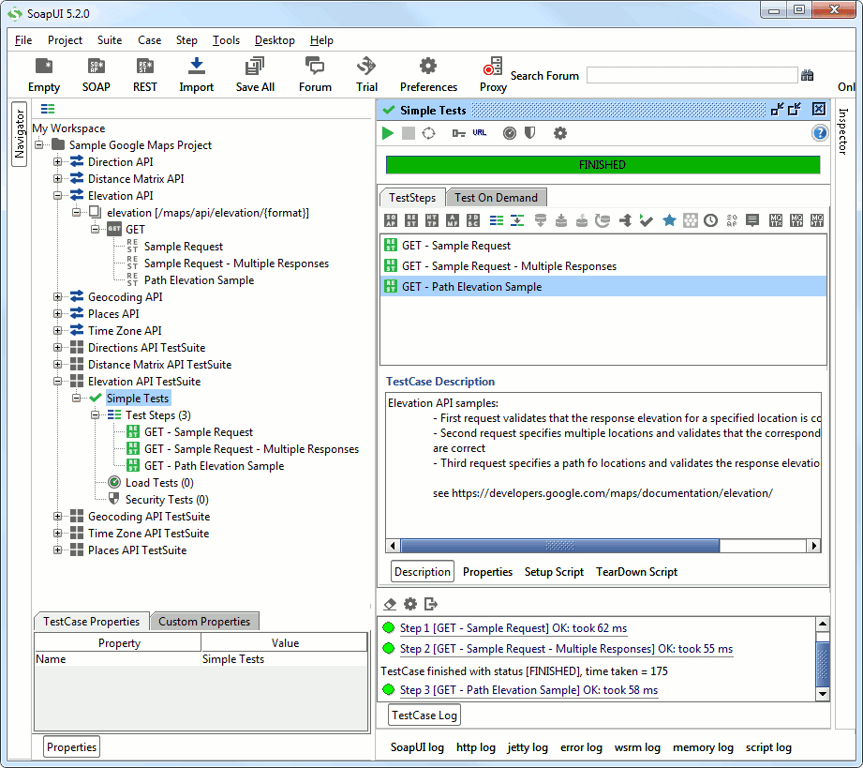Export the test case log icon
The width and height of the screenshot is (863, 768).
click(431, 604)
